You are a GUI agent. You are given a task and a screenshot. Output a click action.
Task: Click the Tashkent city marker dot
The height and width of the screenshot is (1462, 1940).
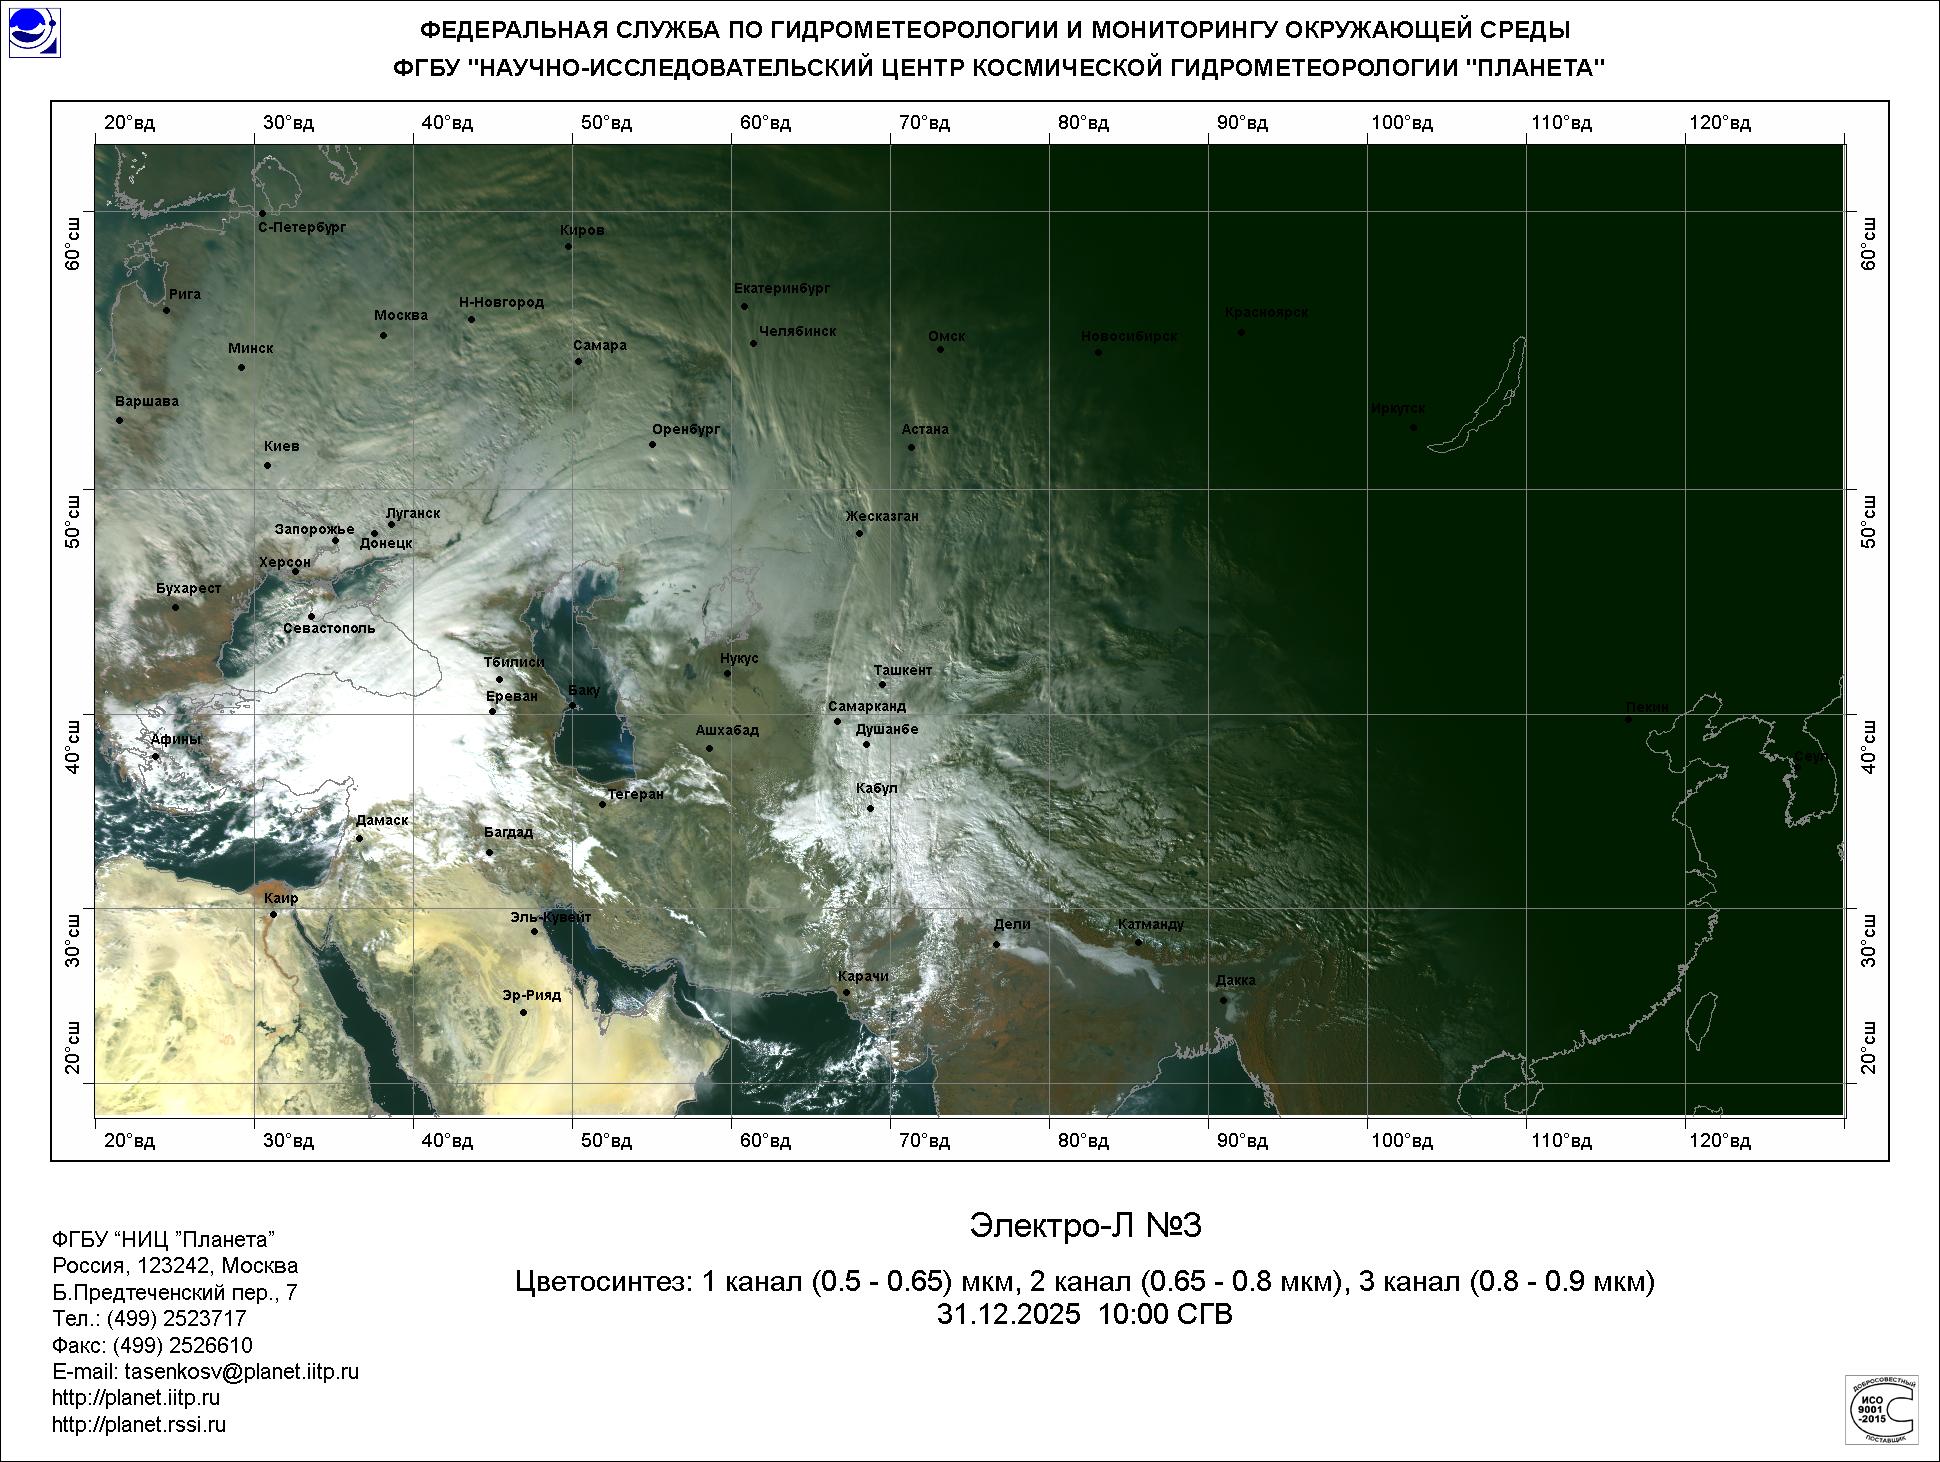point(882,684)
